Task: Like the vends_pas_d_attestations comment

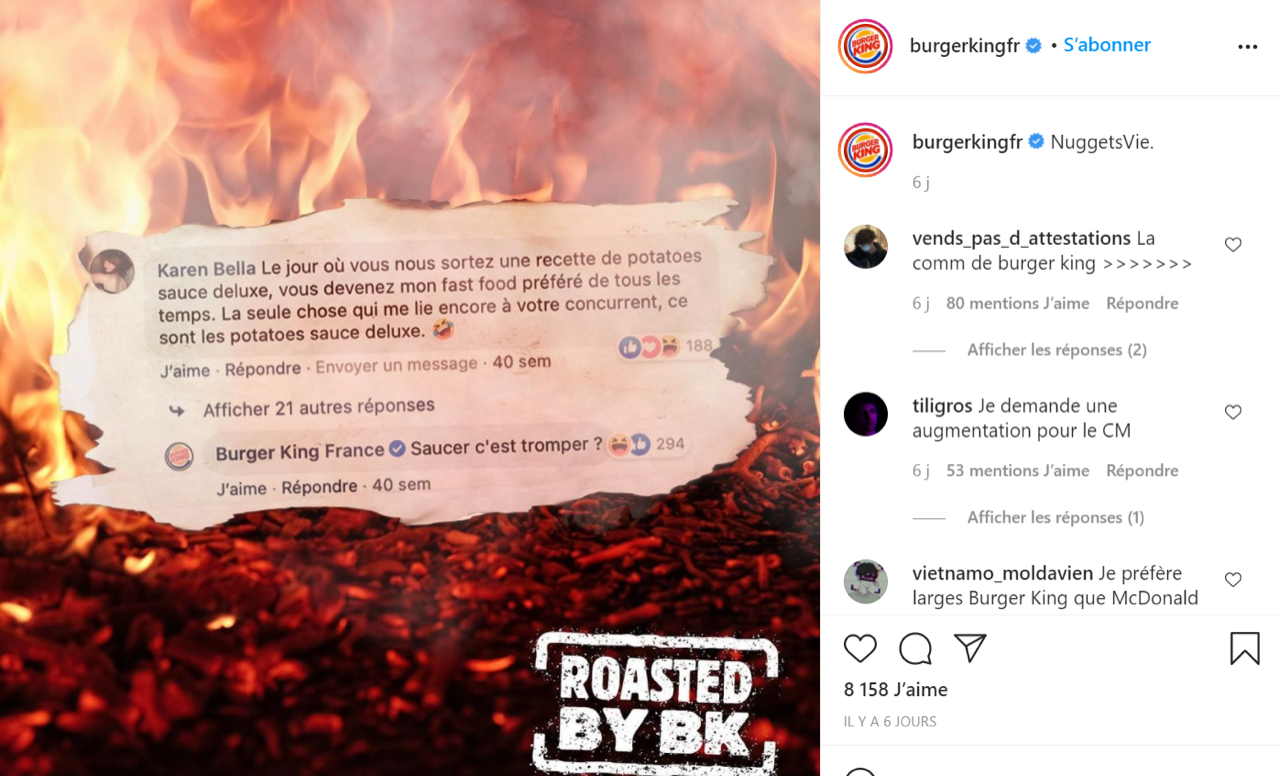Action: click(x=1233, y=245)
